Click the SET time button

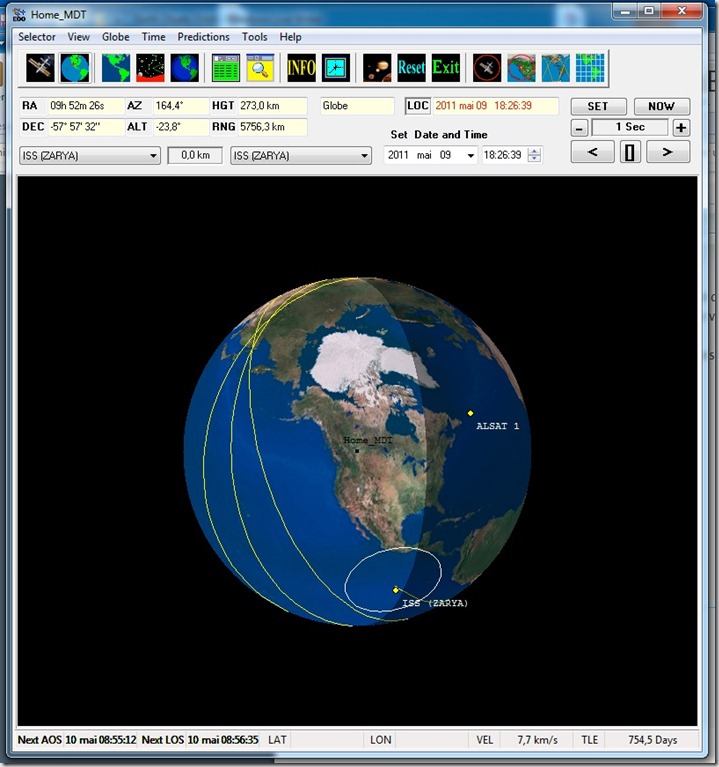[598, 106]
